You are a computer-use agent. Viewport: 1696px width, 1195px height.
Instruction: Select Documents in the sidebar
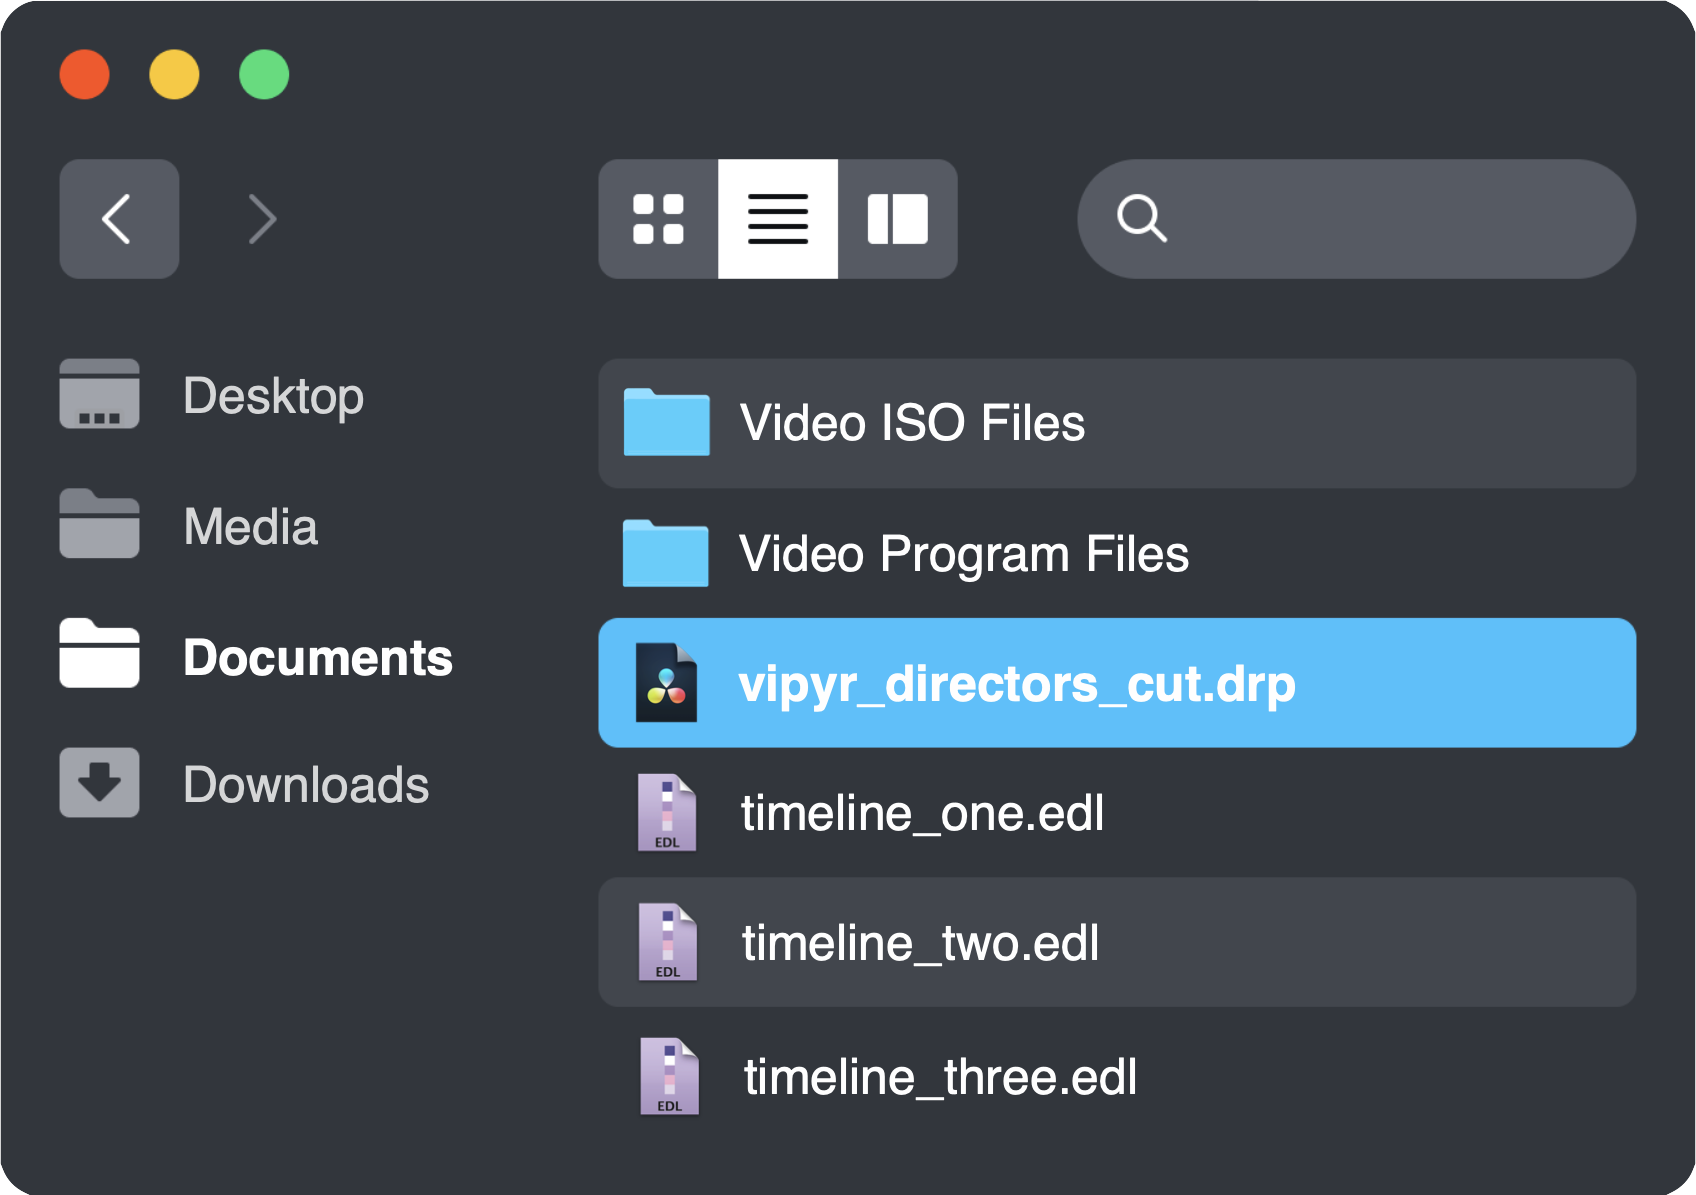[x=318, y=658]
